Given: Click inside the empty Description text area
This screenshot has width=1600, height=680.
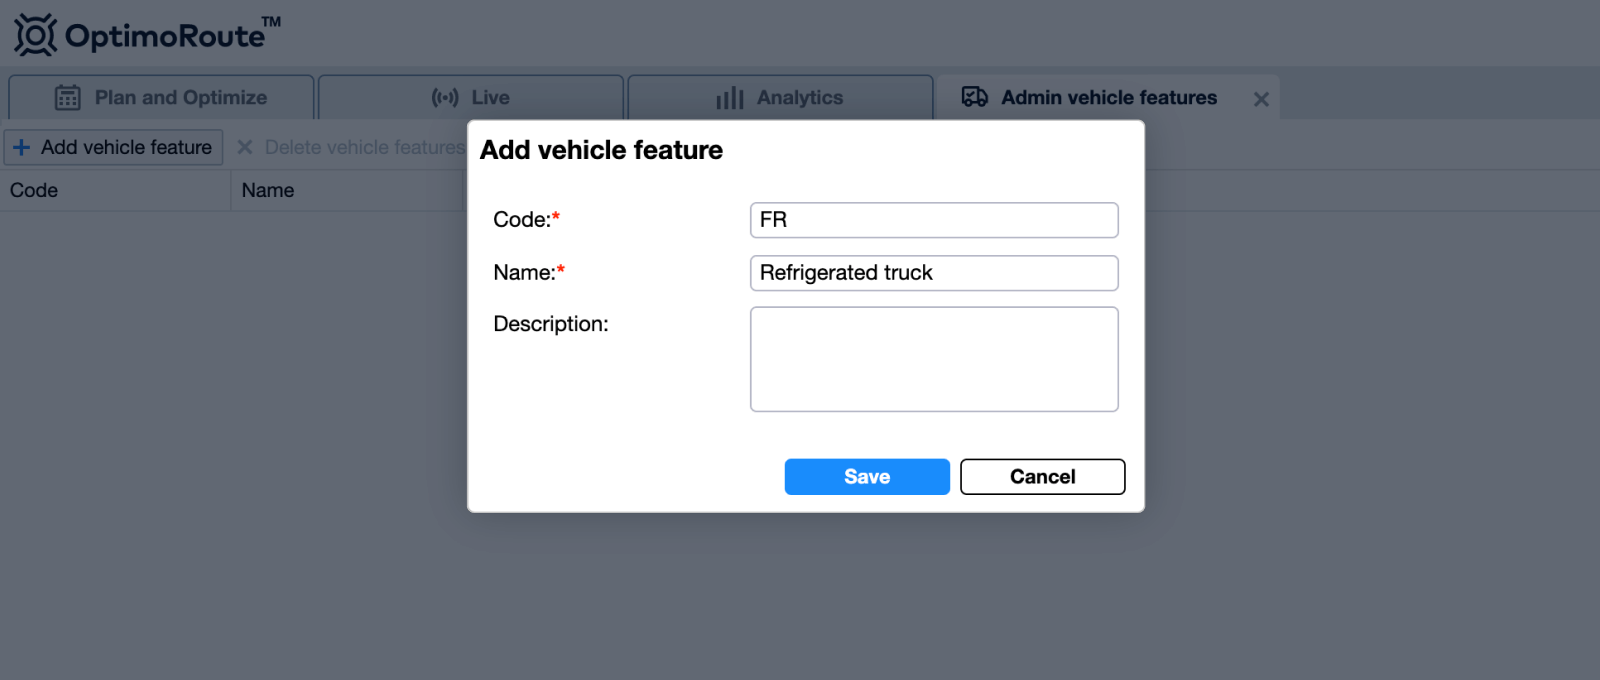Looking at the screenshot, I should 934,359.
